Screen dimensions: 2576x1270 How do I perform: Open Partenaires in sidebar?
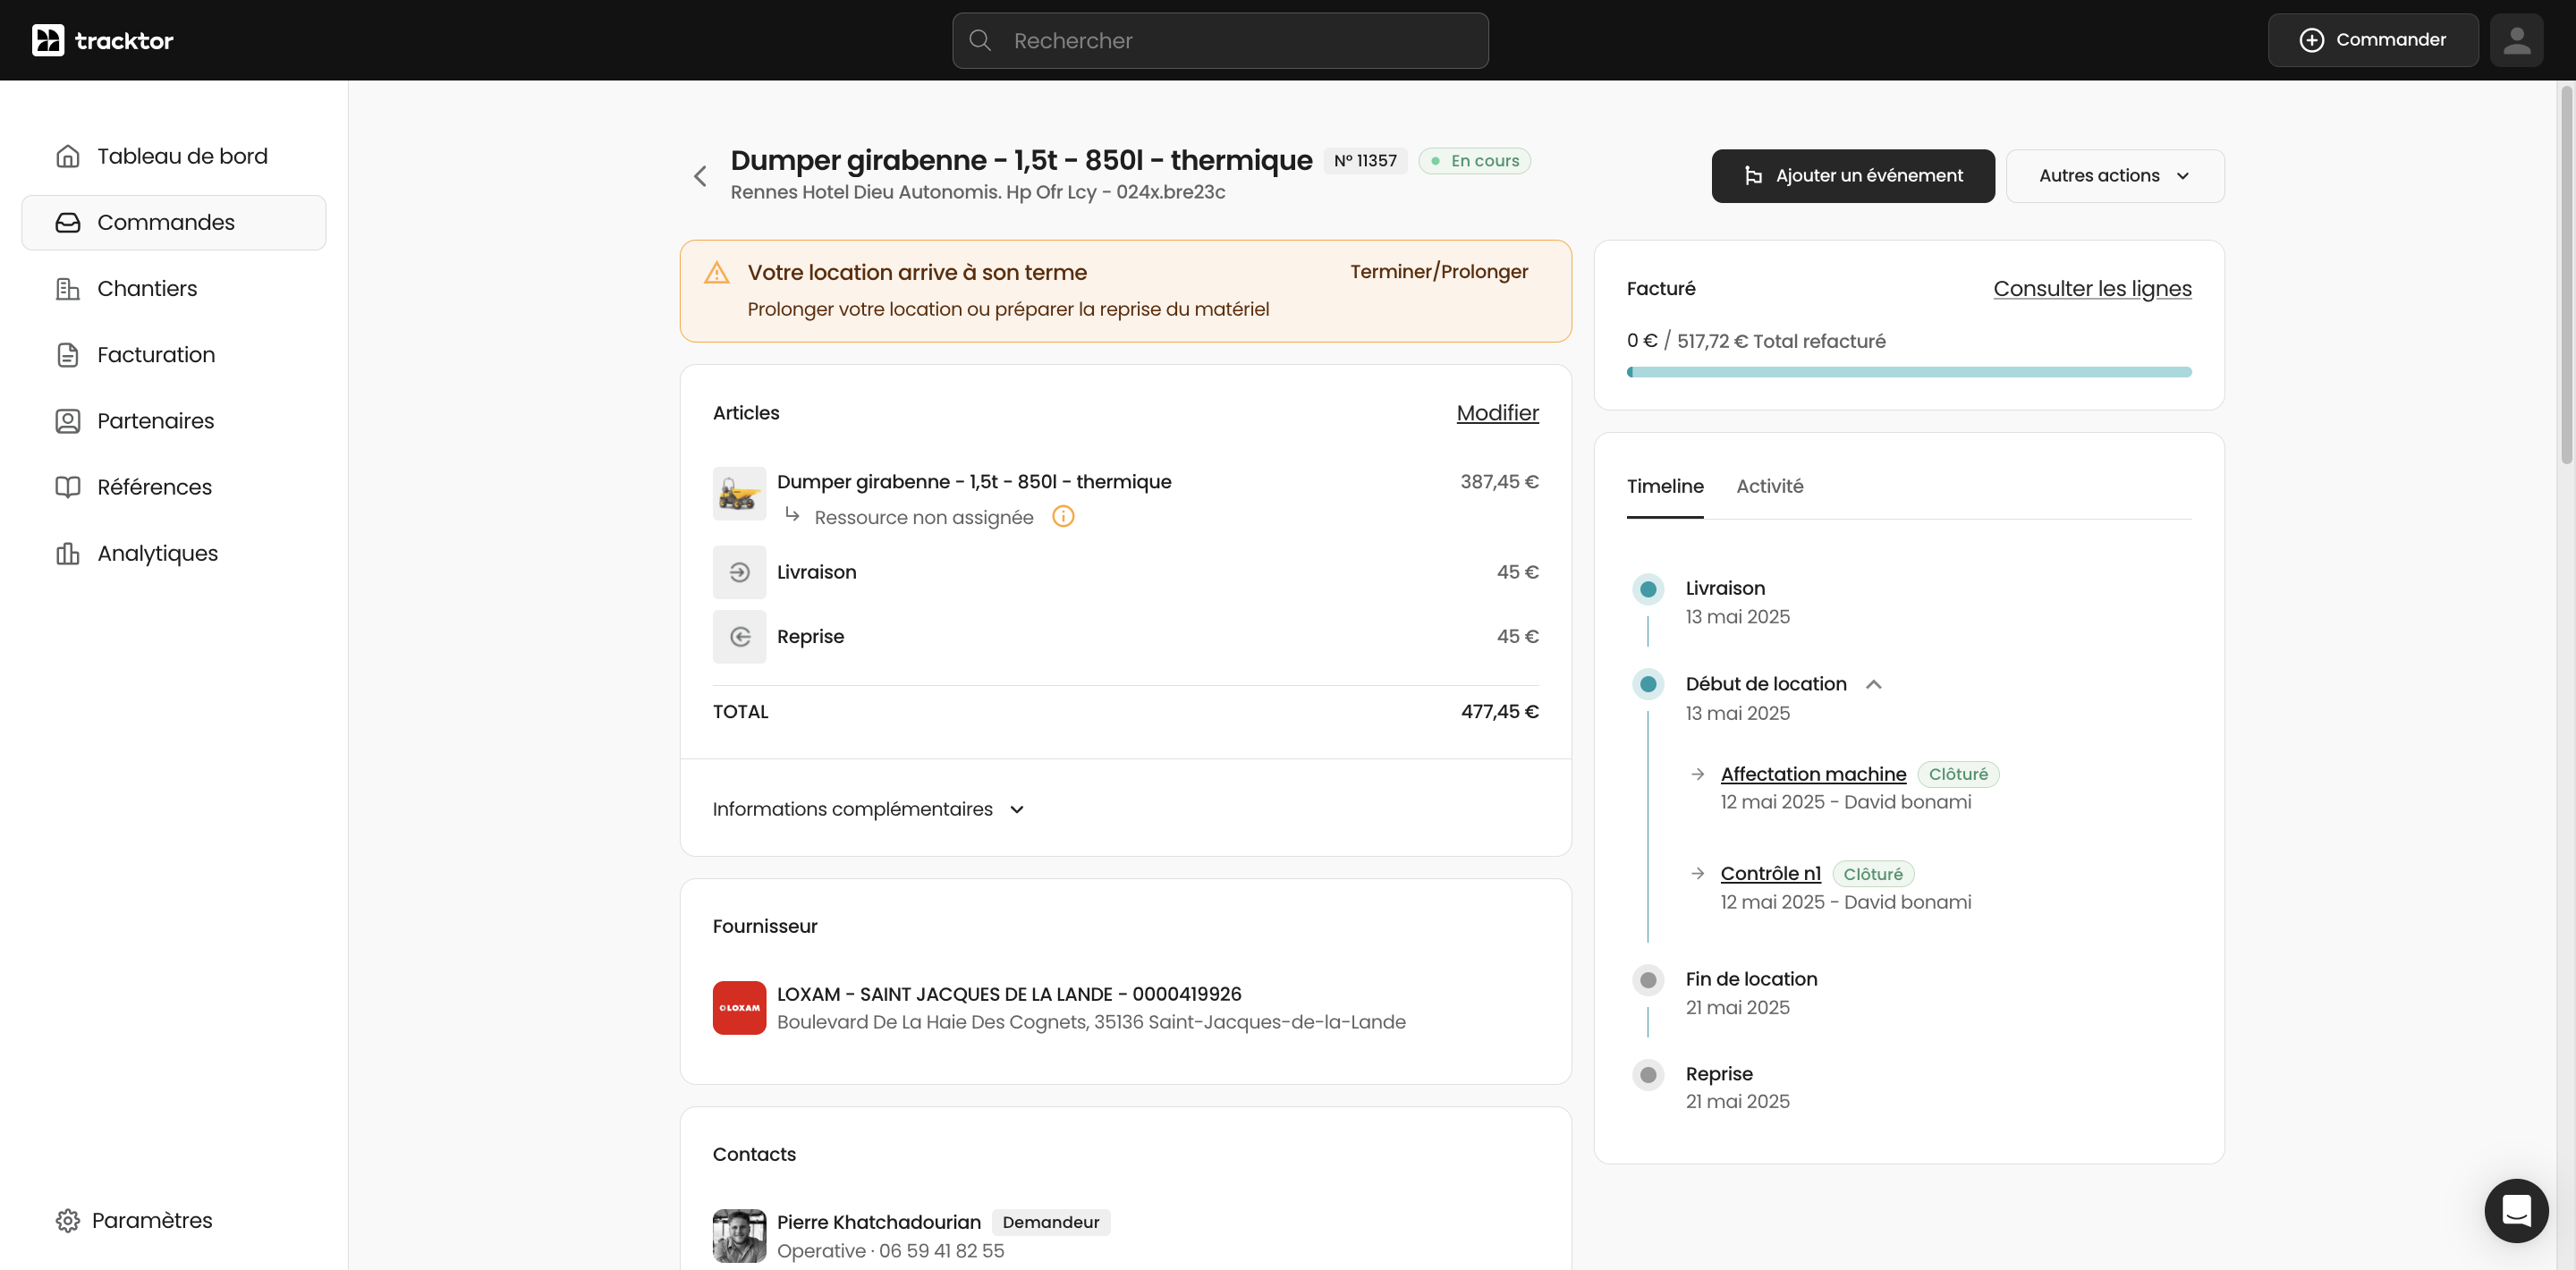(174, 420)
